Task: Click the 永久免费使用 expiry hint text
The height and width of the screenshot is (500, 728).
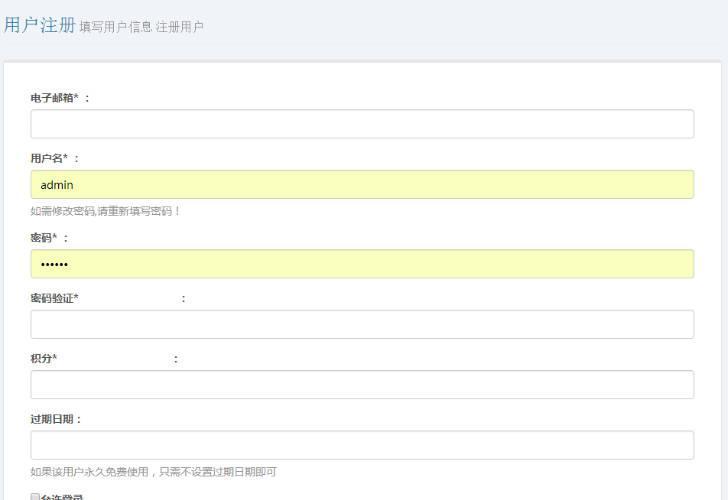Action: (x=153, y=471)
